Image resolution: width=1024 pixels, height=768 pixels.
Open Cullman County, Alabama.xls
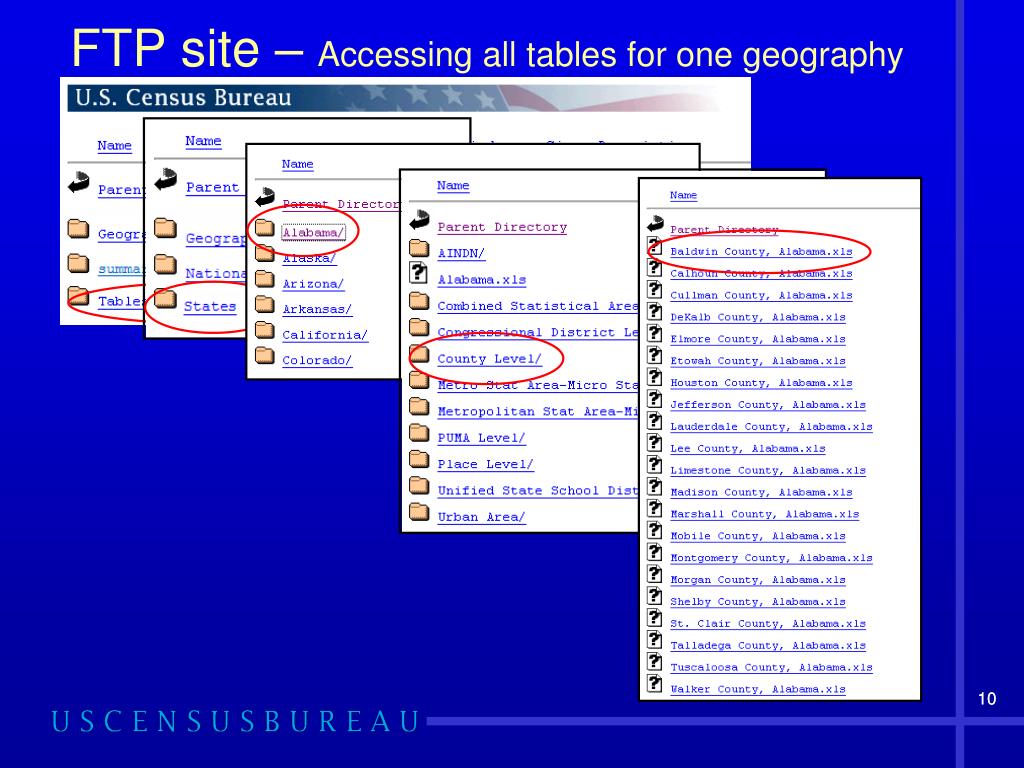761,295
